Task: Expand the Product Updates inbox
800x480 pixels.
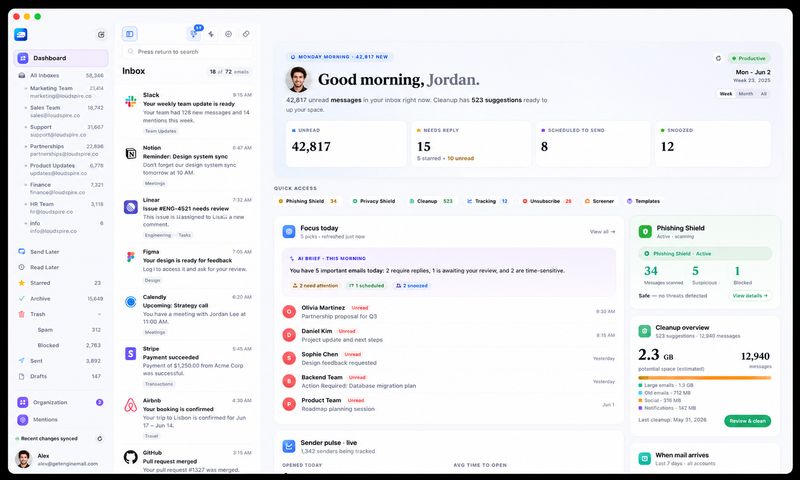Action: (x=25, y=166)
